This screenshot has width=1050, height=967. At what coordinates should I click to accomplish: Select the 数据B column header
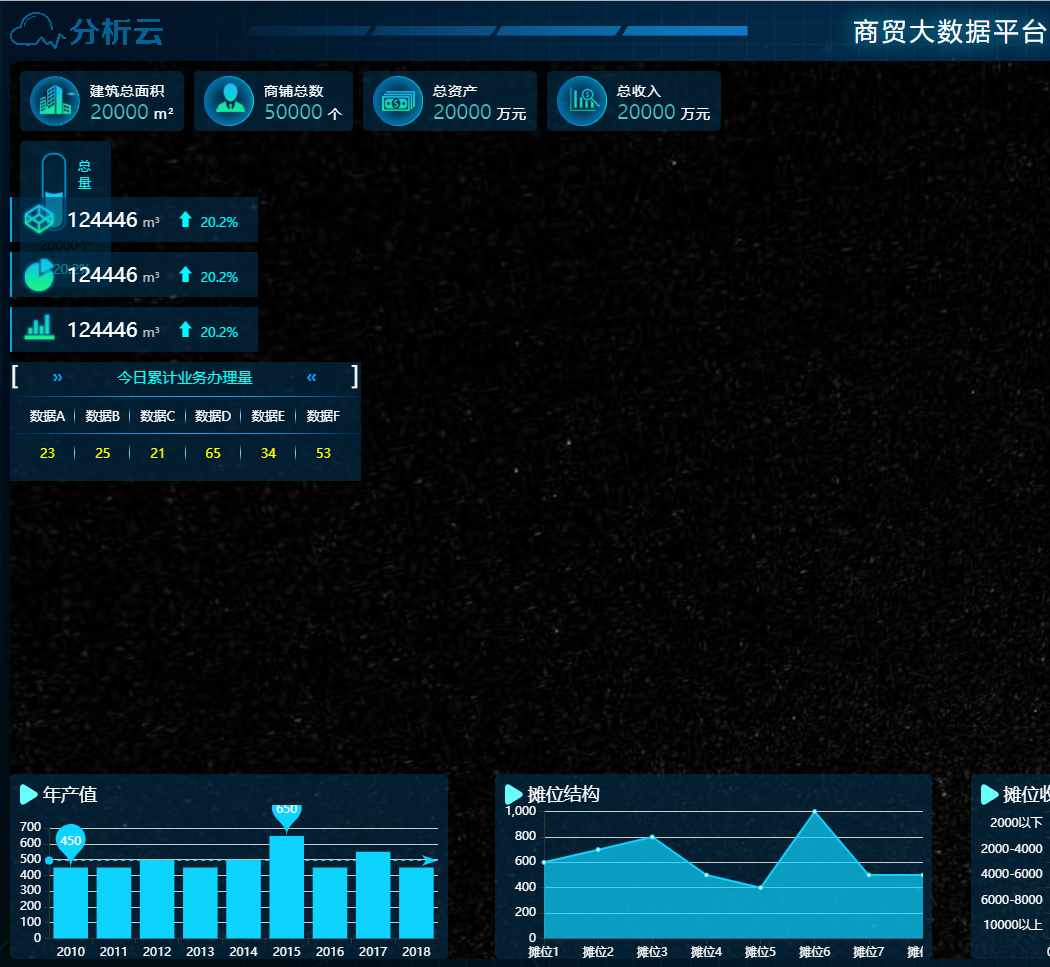coord(102,417)
